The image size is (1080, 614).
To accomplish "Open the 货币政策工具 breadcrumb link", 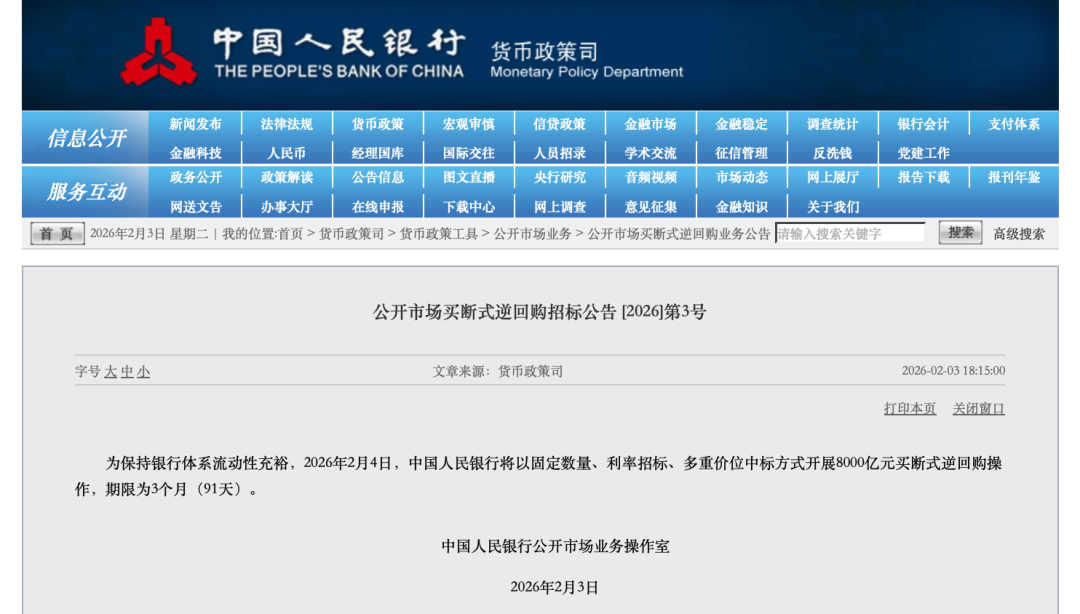I will pyautogui.click(x=439, y=234).
